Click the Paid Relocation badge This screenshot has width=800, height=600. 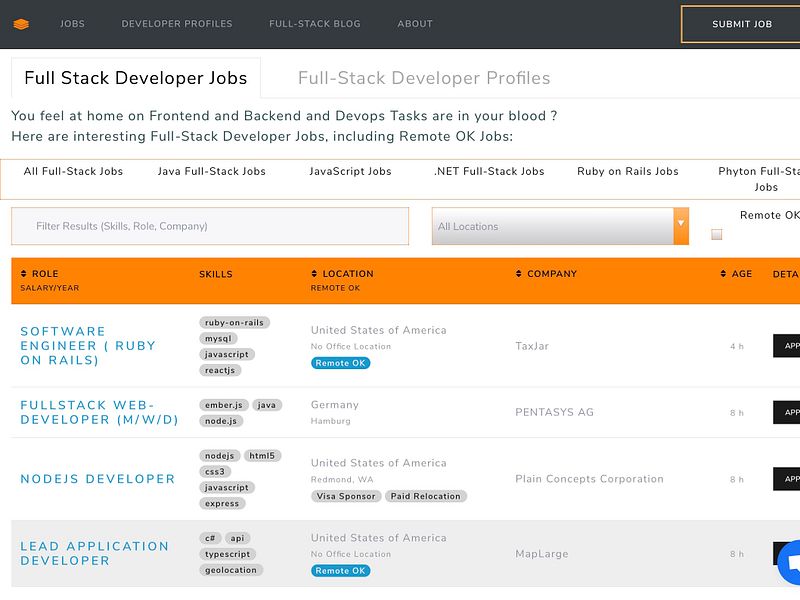point(425,495)
